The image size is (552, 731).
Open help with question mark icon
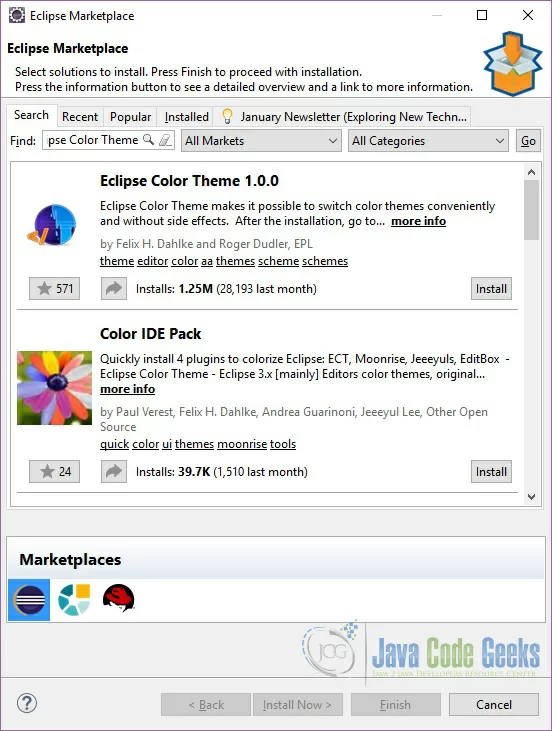27,703
